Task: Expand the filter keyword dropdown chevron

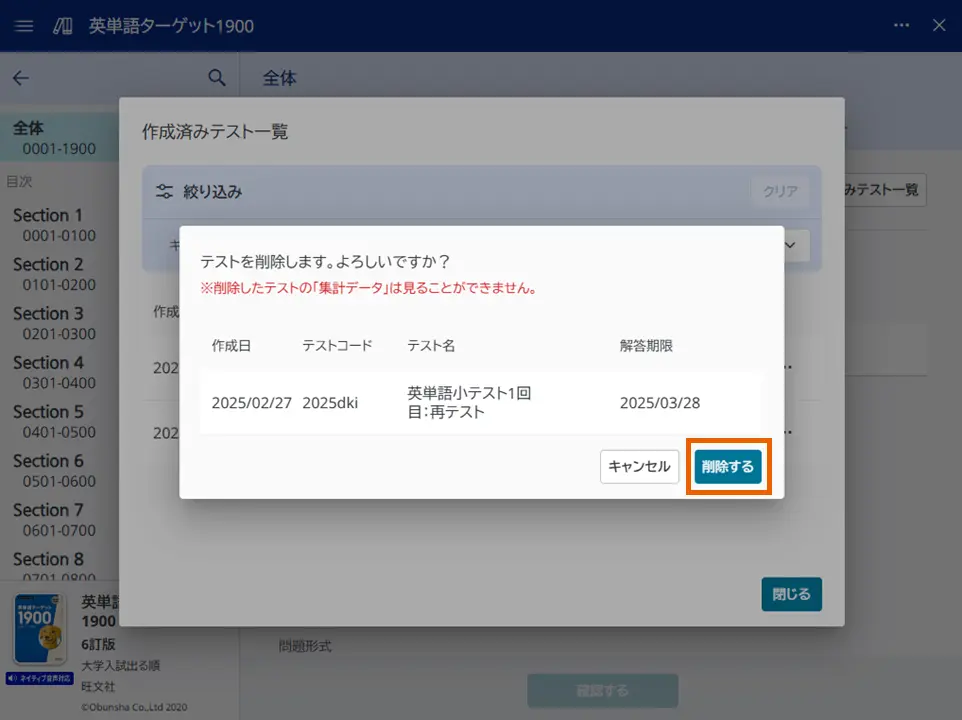Action: (x=789, y=246)
